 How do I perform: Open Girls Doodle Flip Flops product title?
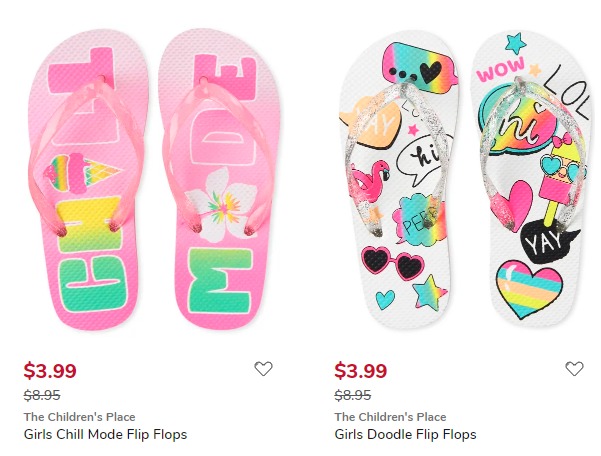(405, 435)
